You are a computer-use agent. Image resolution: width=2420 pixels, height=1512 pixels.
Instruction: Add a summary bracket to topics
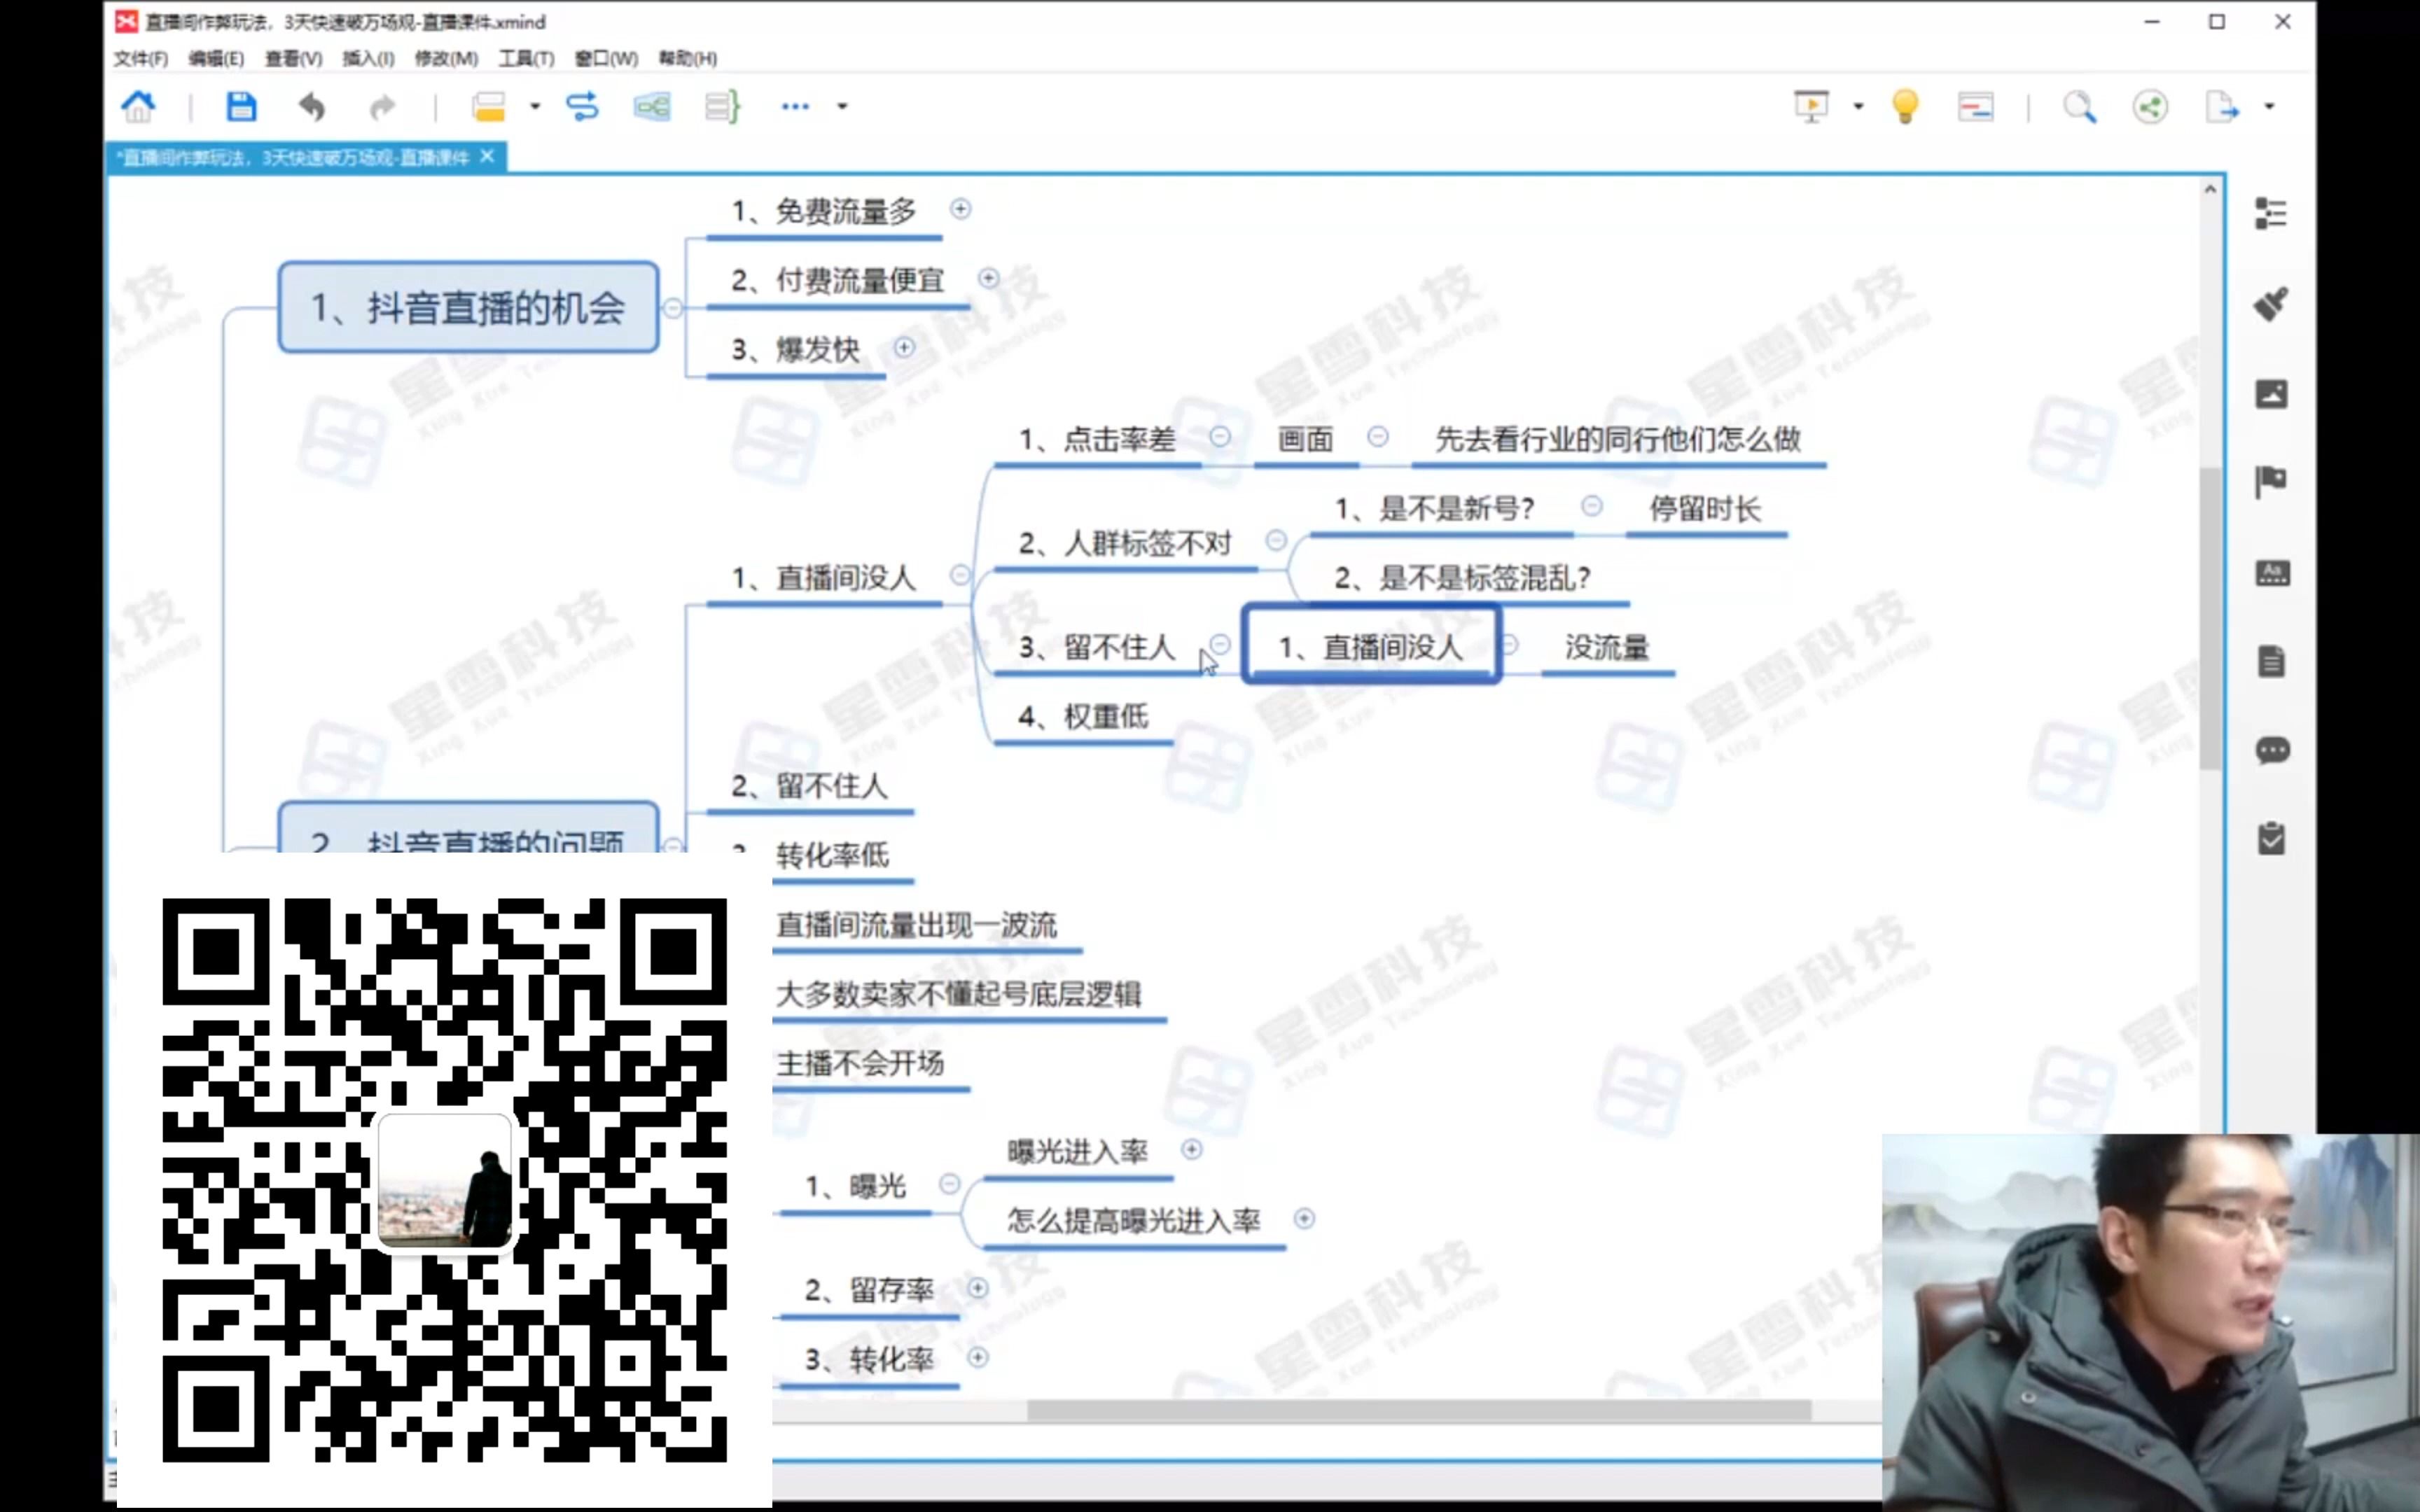tap(722, 106)
